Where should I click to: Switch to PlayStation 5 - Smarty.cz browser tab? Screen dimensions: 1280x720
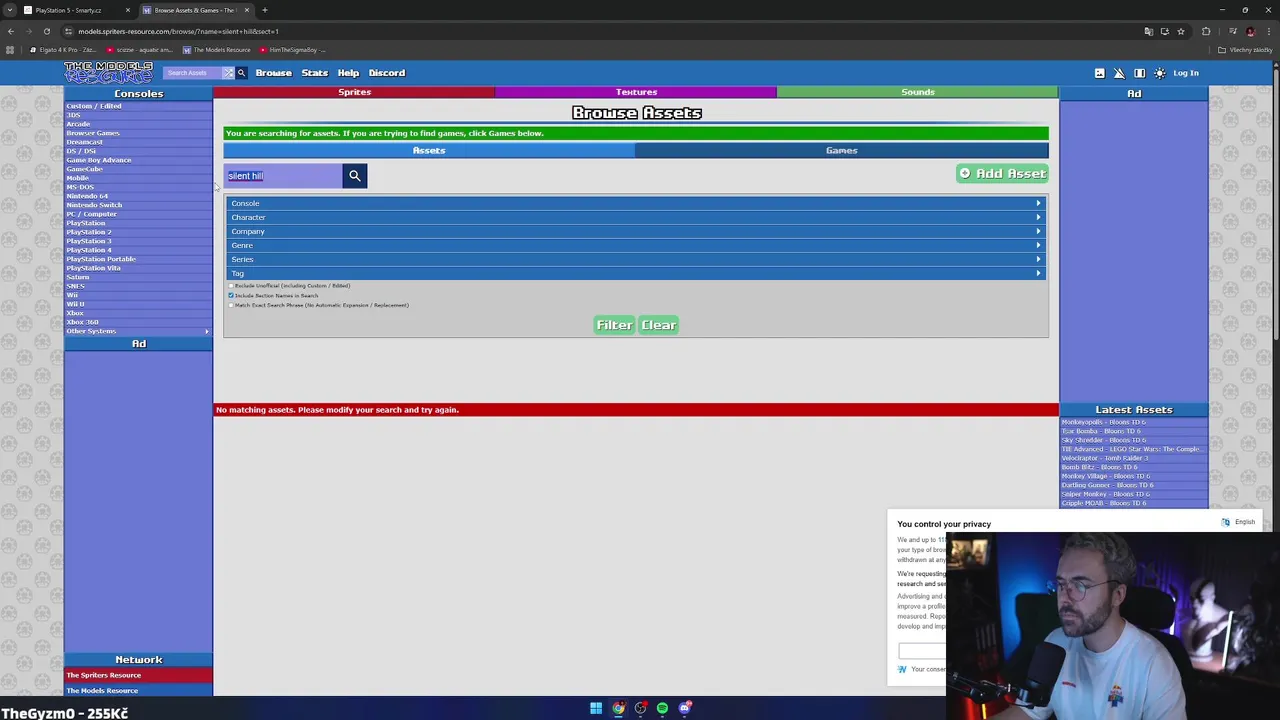pos(75,10)
